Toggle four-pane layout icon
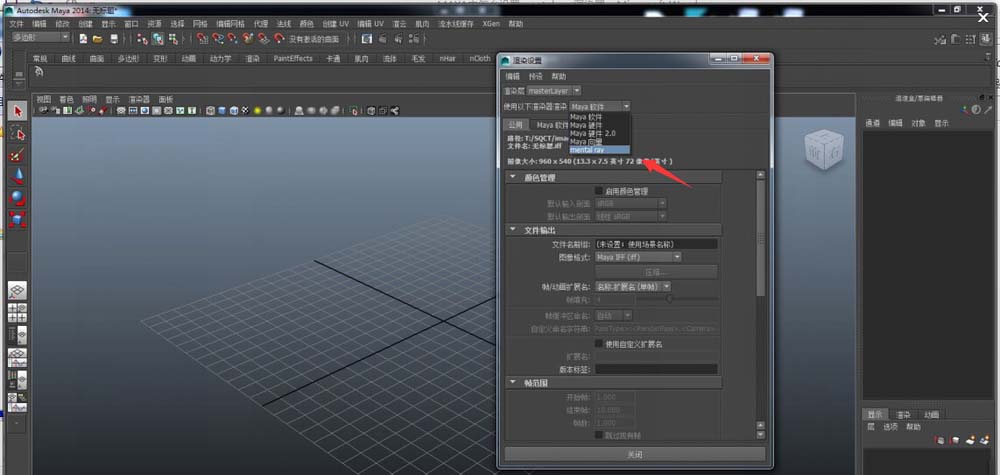The width and height of the screenshot is (1000, 475). tap(17, 312)
